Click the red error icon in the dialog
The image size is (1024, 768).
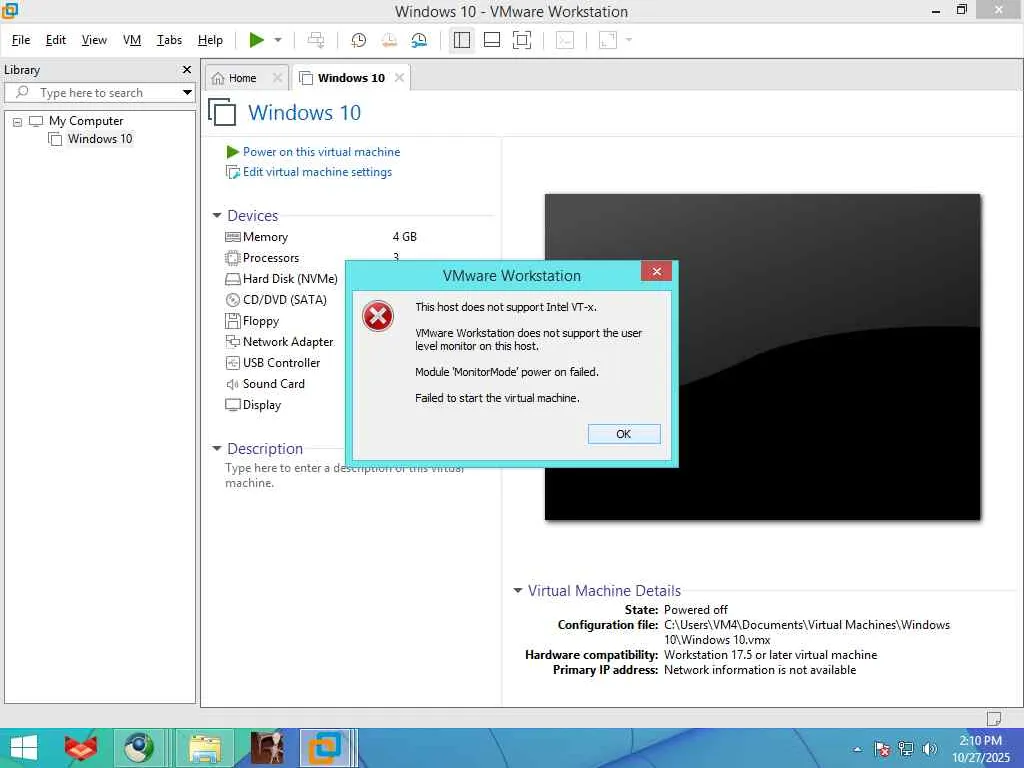coord(377,317)
